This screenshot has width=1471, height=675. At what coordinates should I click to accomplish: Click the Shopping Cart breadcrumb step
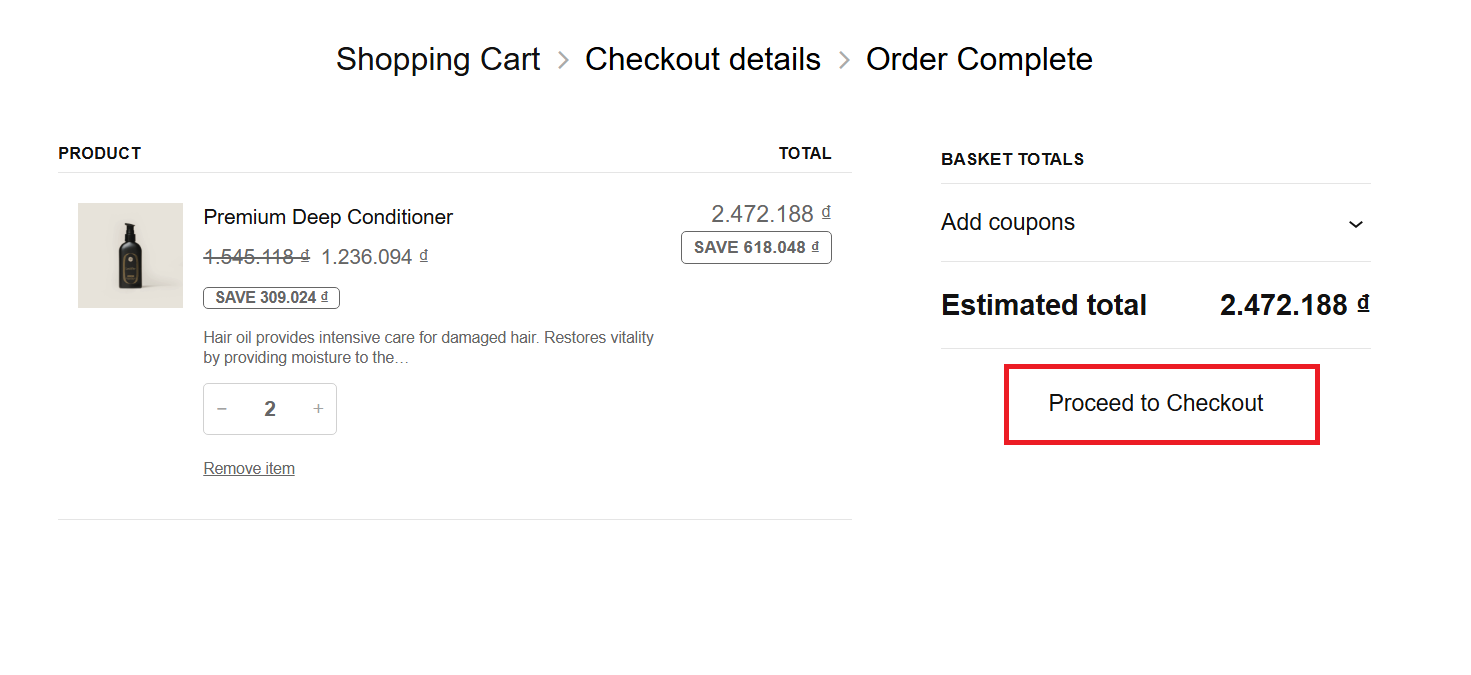[x=437, y=59]
